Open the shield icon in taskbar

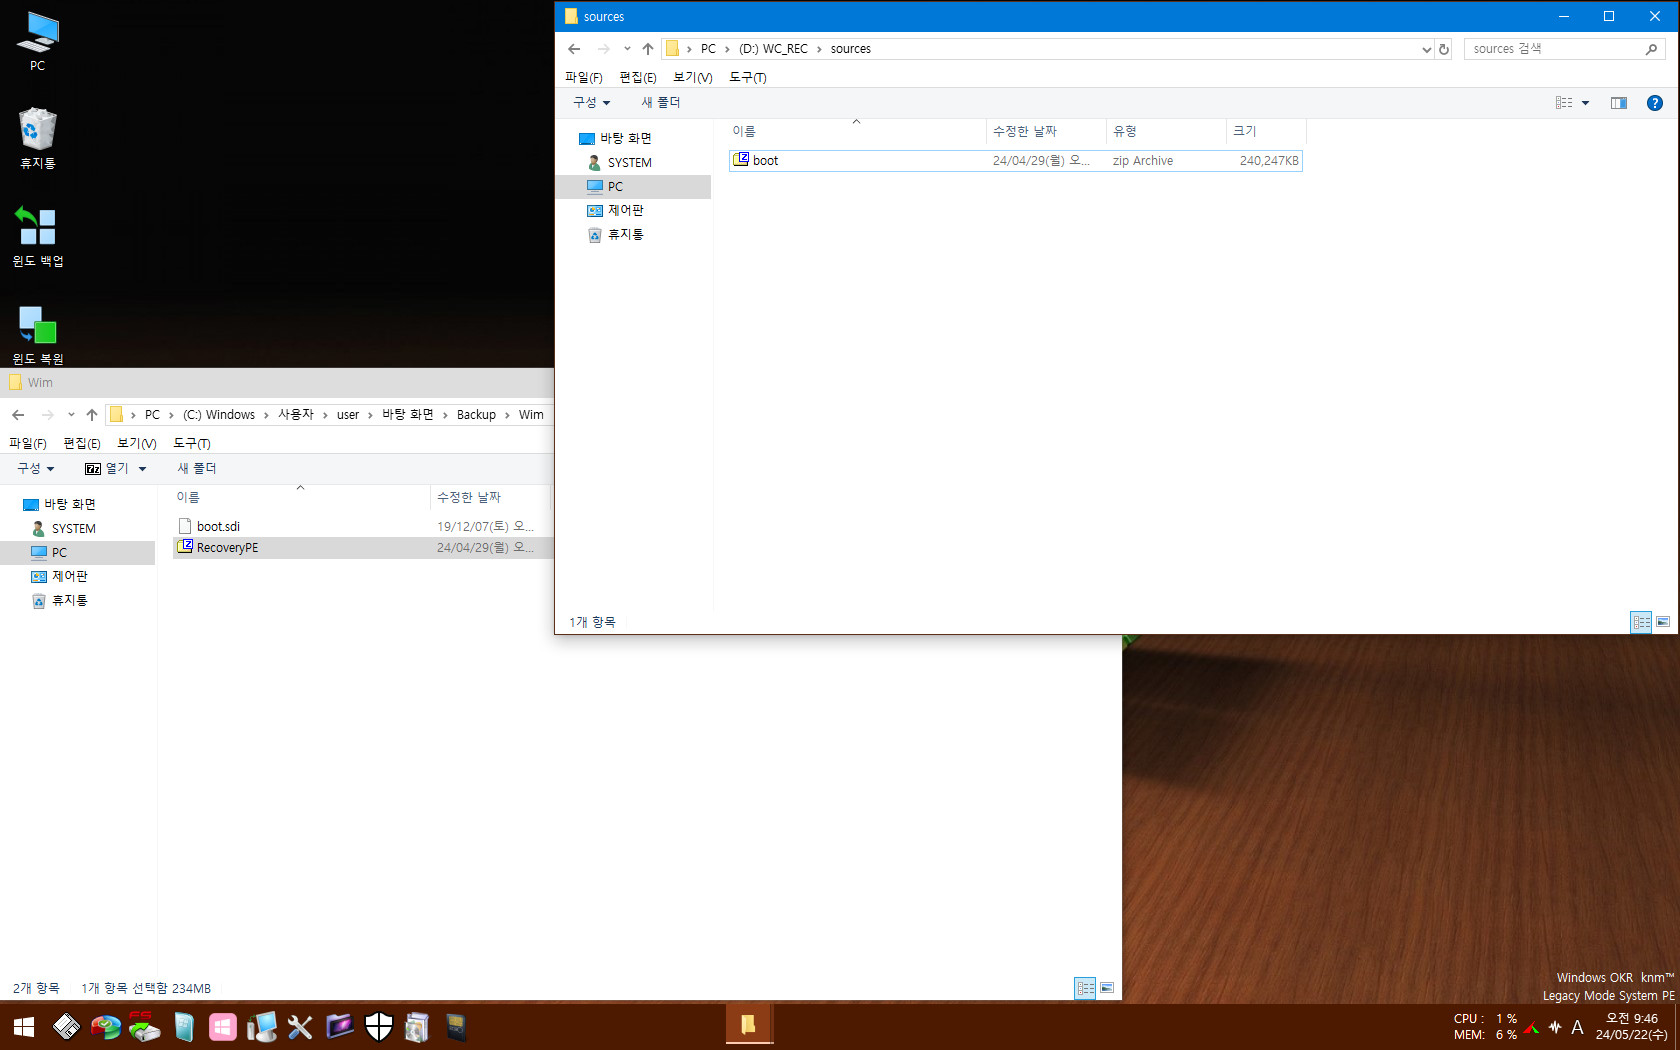(378, 1027)
